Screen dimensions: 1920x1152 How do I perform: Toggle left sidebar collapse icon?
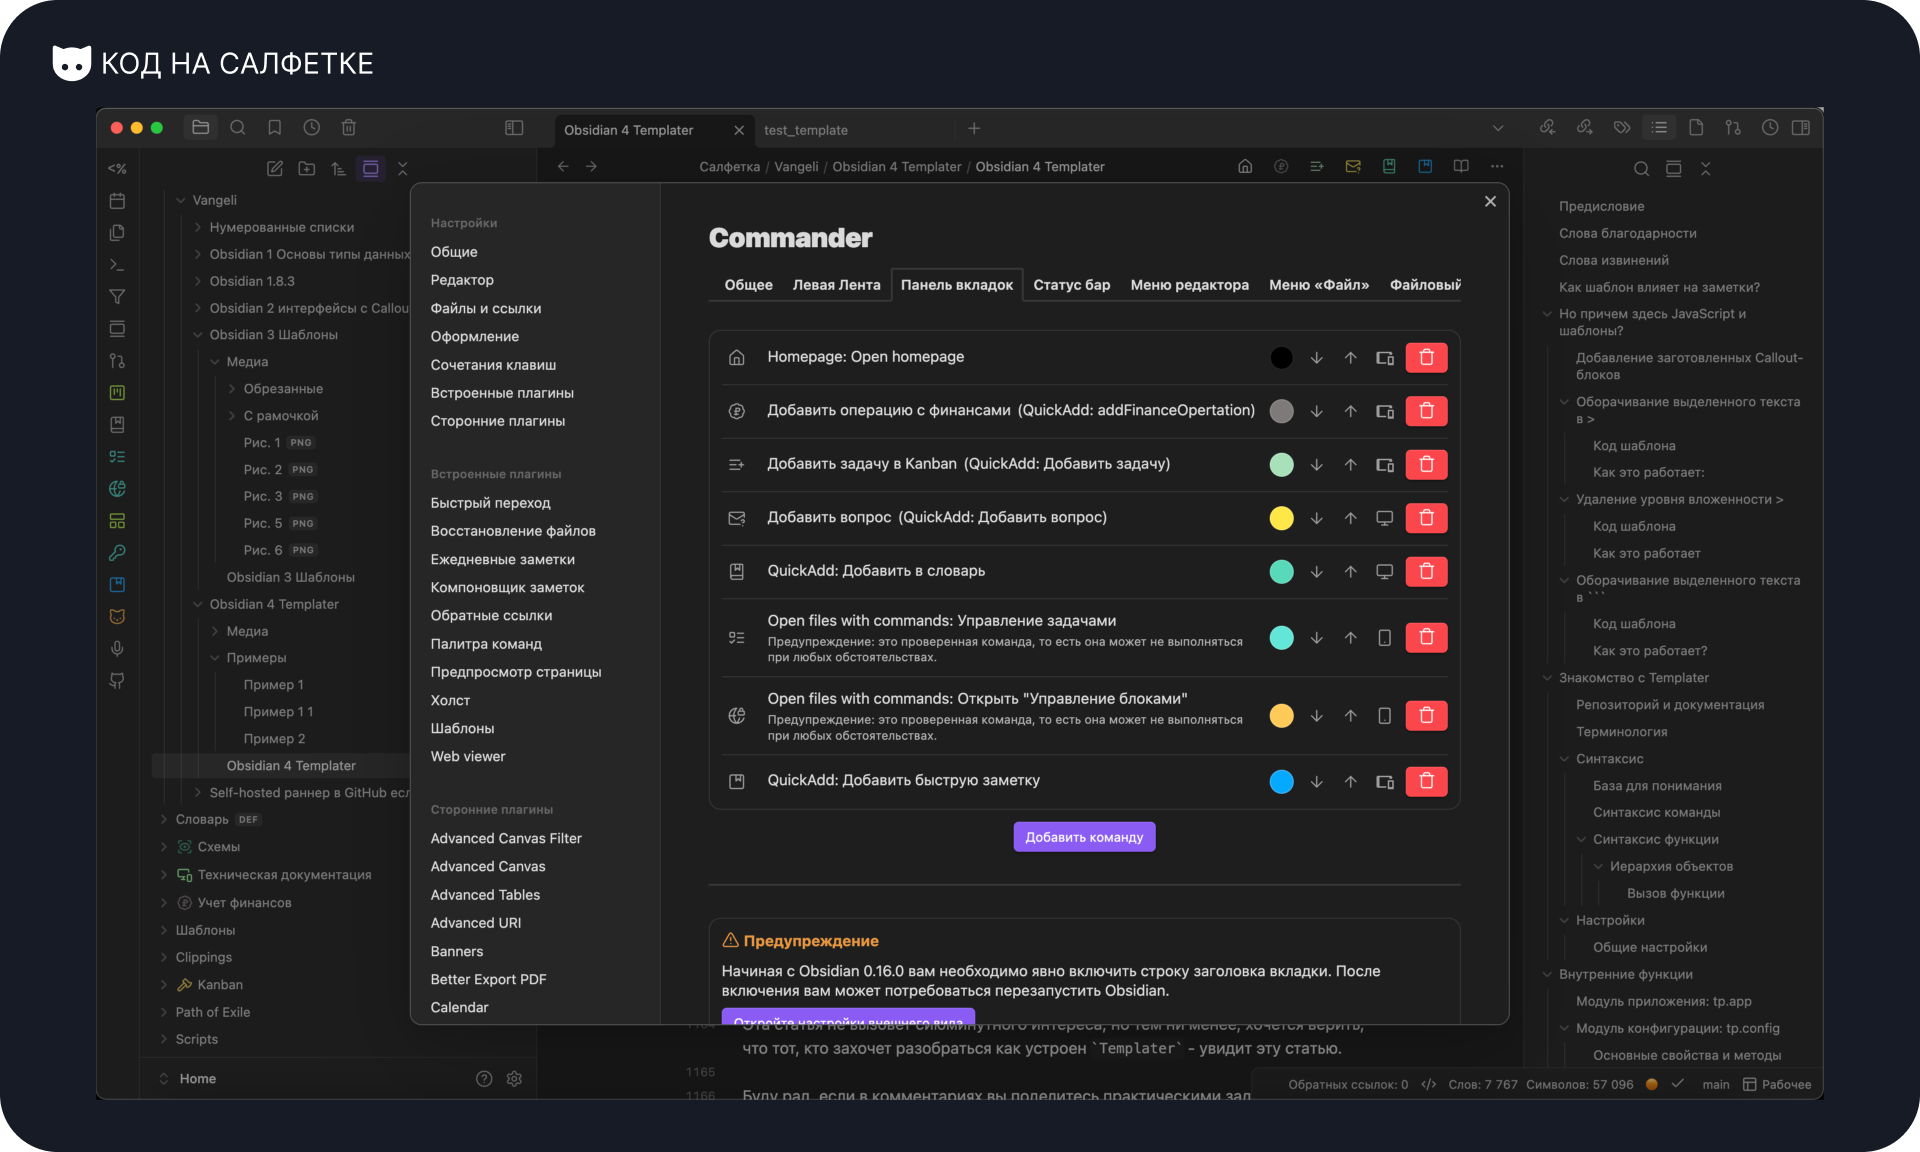click(514, 127)
